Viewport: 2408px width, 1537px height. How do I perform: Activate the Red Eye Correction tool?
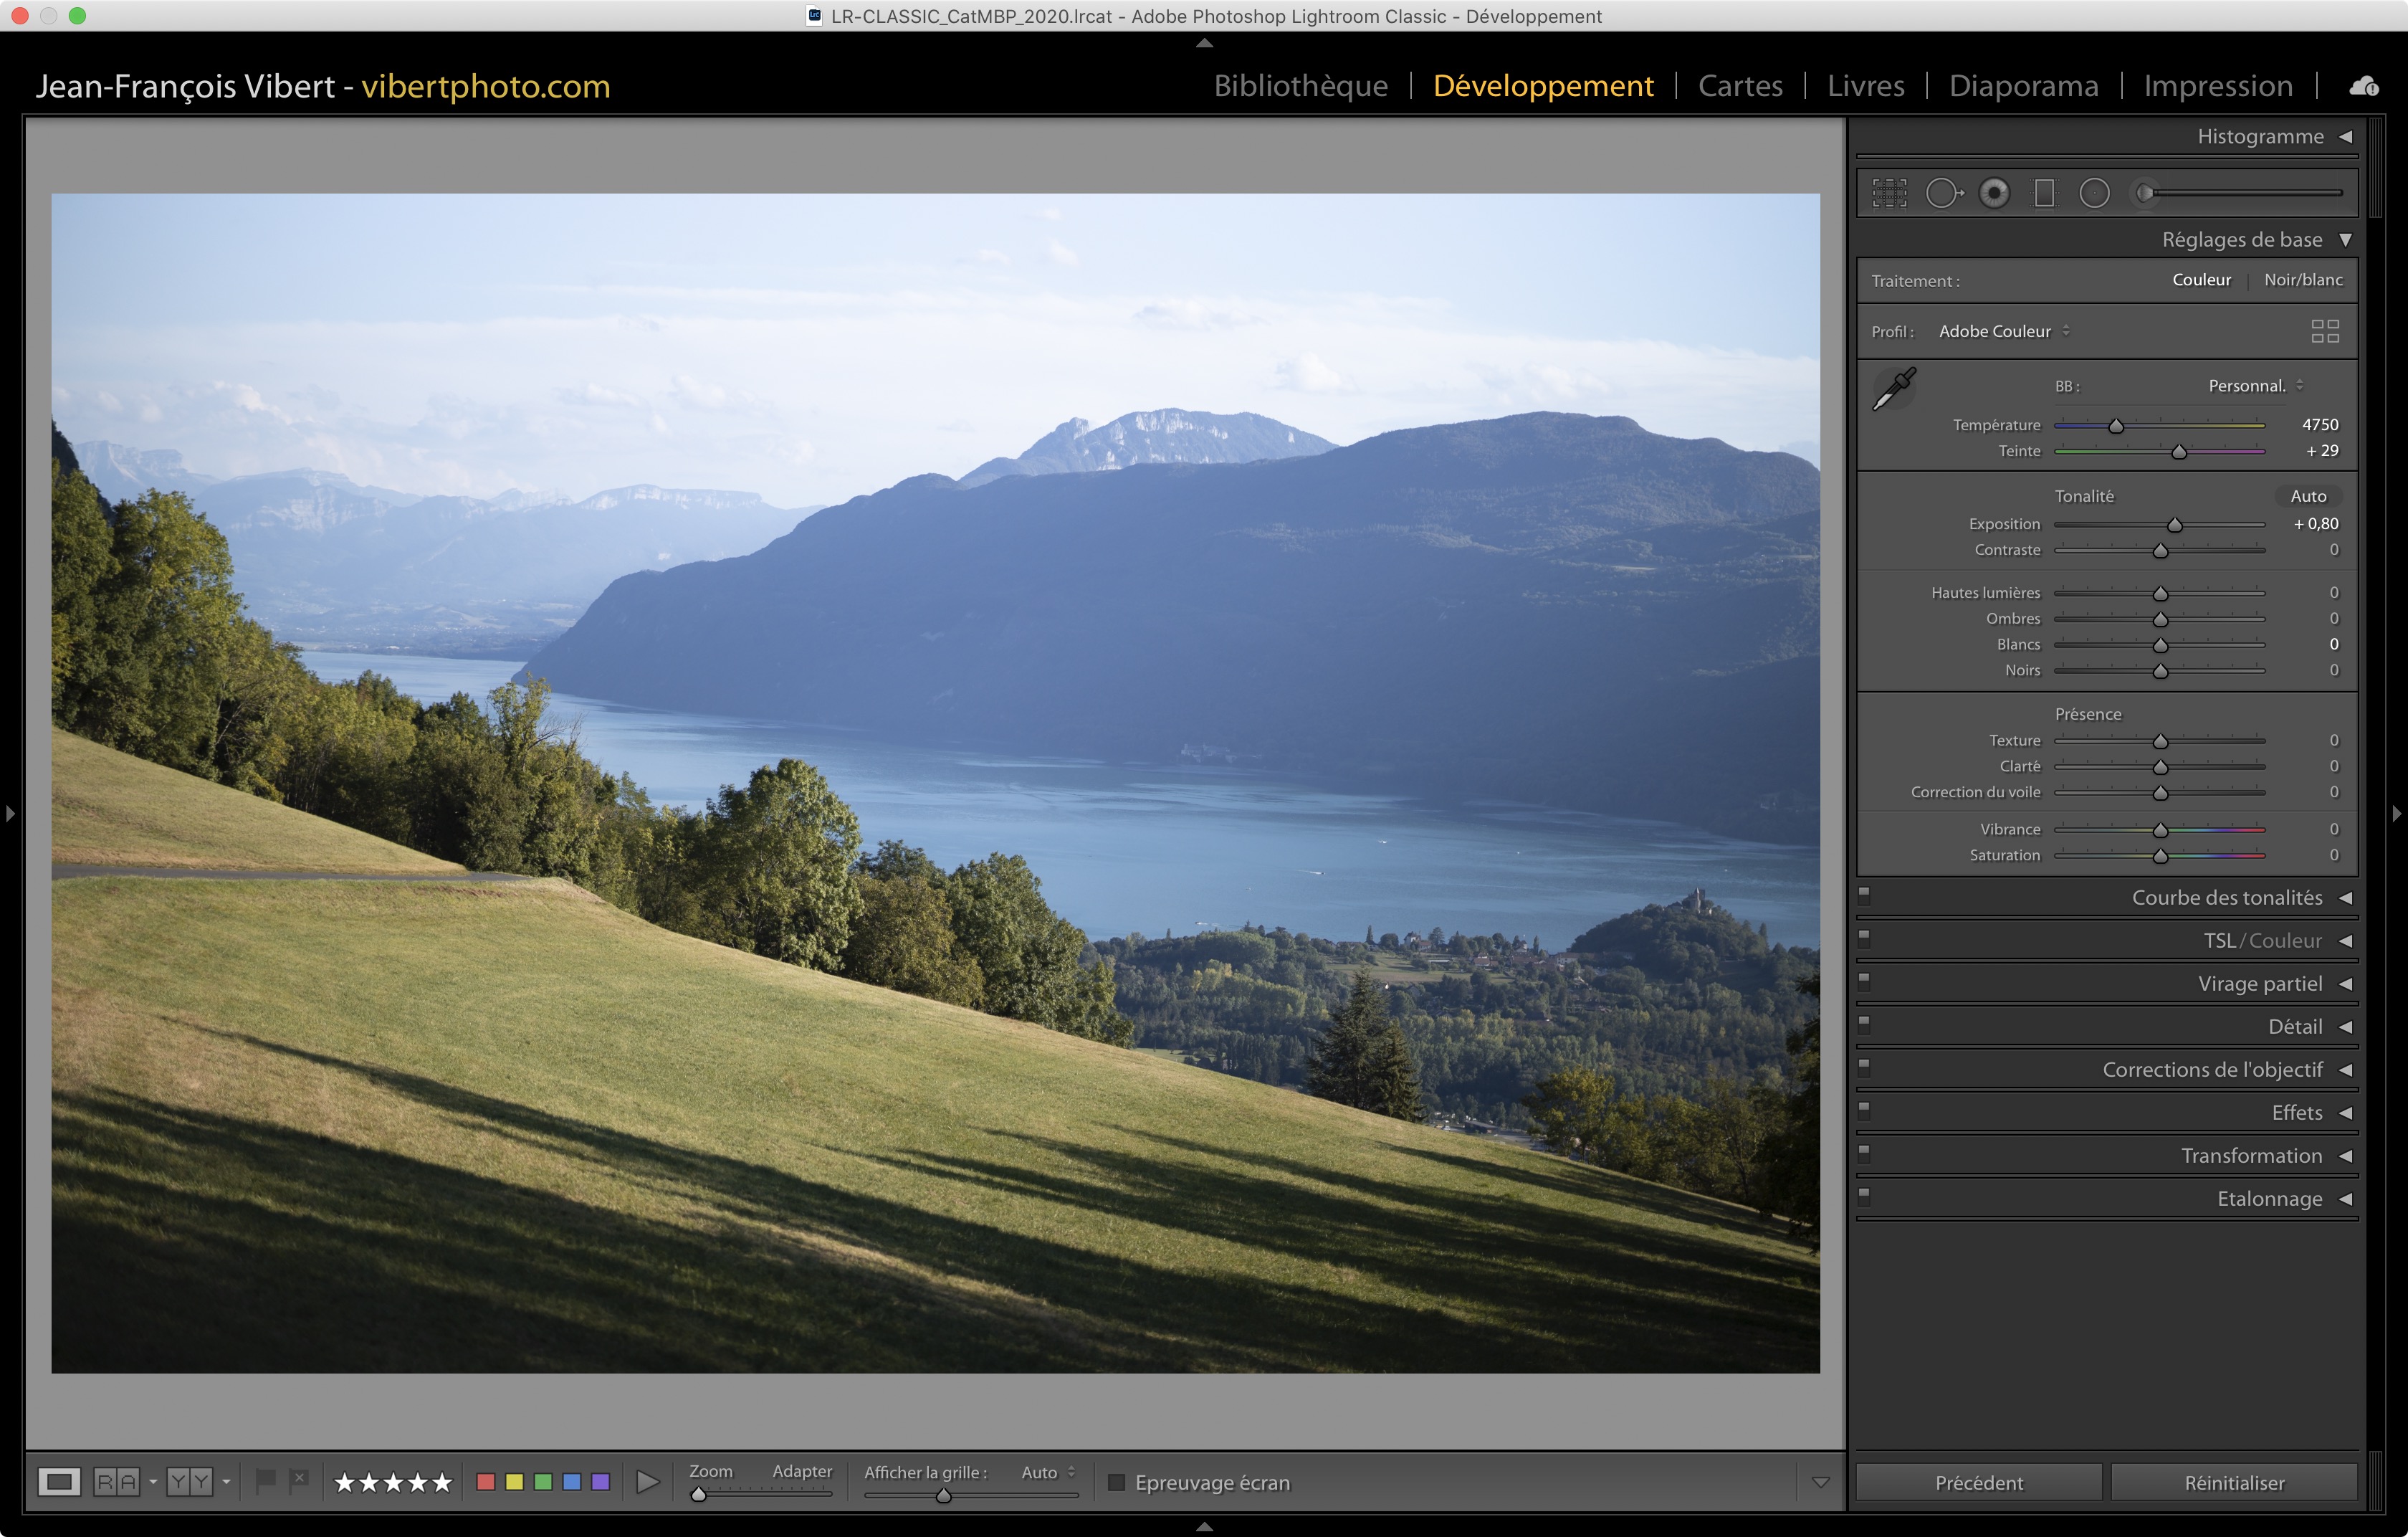point(1994,193)
